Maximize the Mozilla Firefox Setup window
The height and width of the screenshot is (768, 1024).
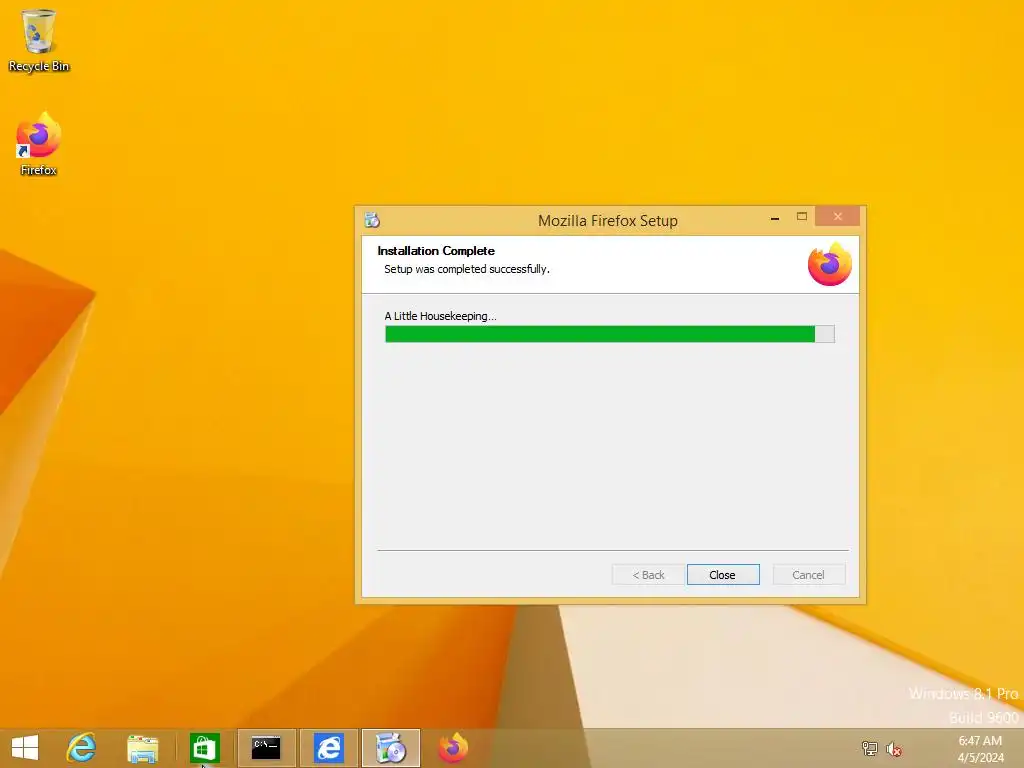[x=802, y=217]
